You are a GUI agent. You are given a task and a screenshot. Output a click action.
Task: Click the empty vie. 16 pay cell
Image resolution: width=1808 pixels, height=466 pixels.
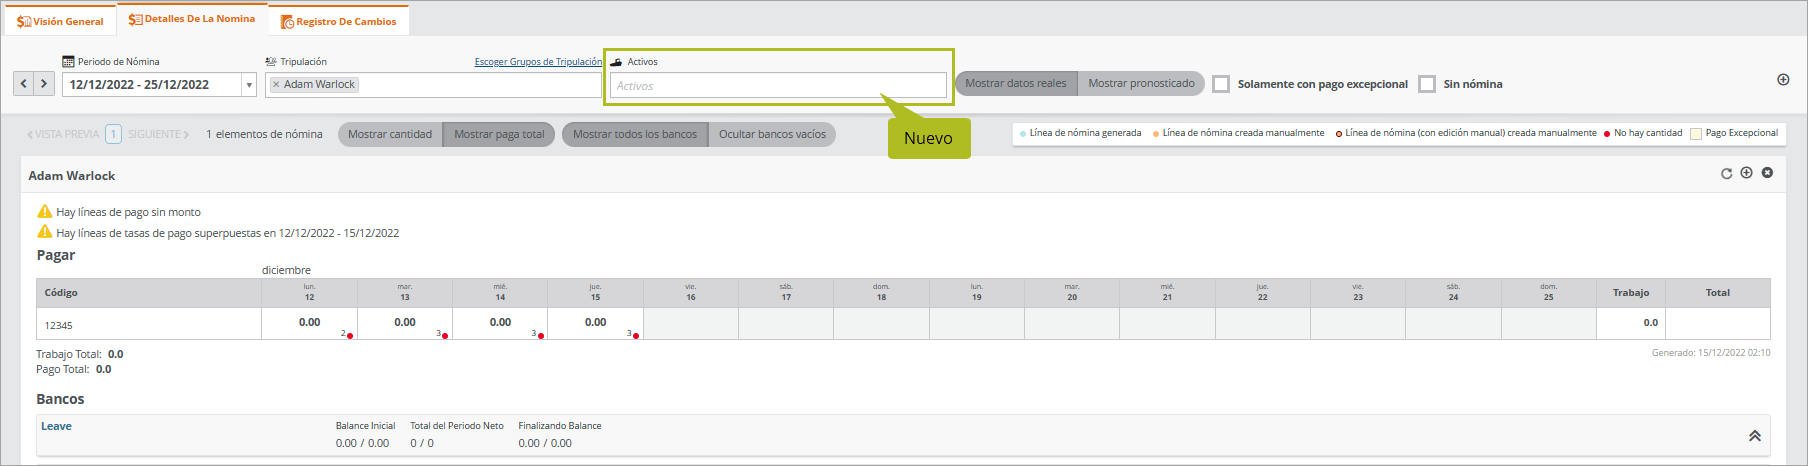click(690, 323)
